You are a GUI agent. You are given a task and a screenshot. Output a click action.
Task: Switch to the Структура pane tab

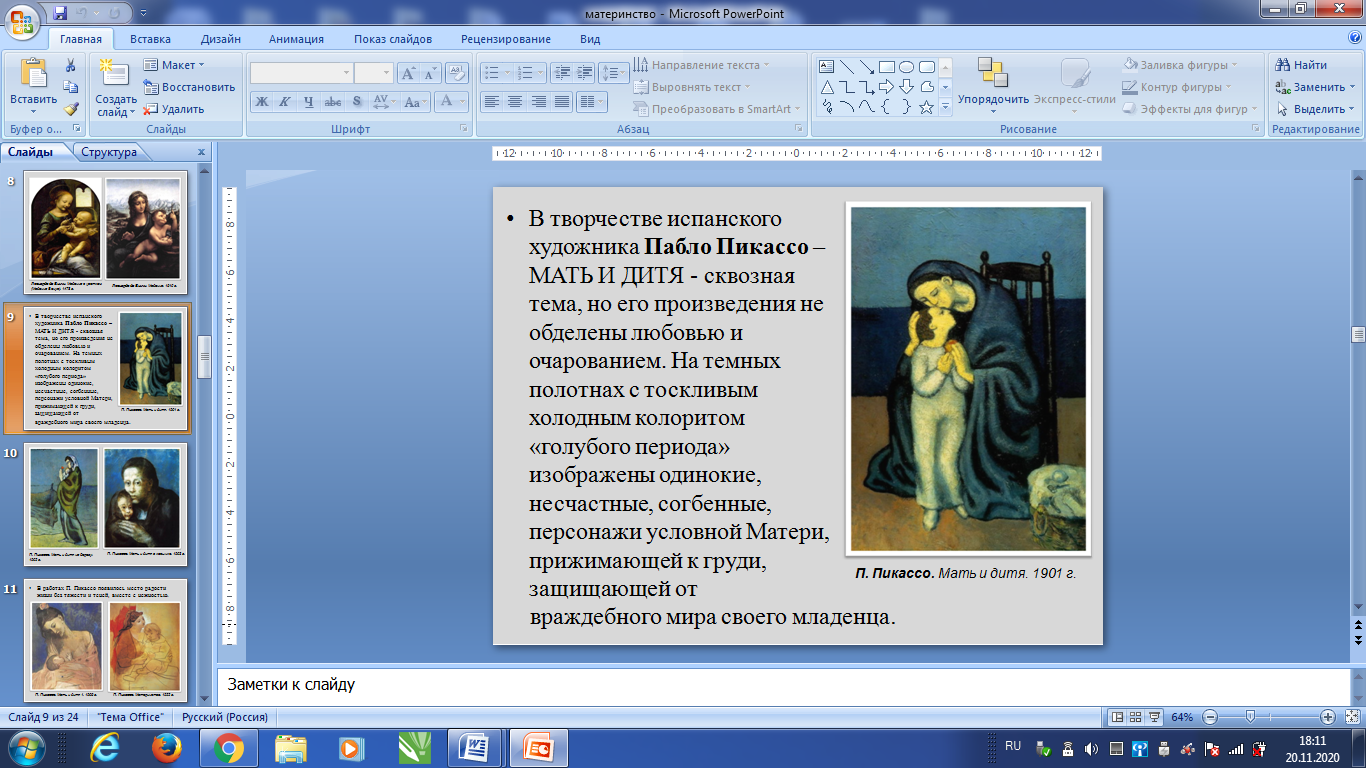[x=109, y=152]
